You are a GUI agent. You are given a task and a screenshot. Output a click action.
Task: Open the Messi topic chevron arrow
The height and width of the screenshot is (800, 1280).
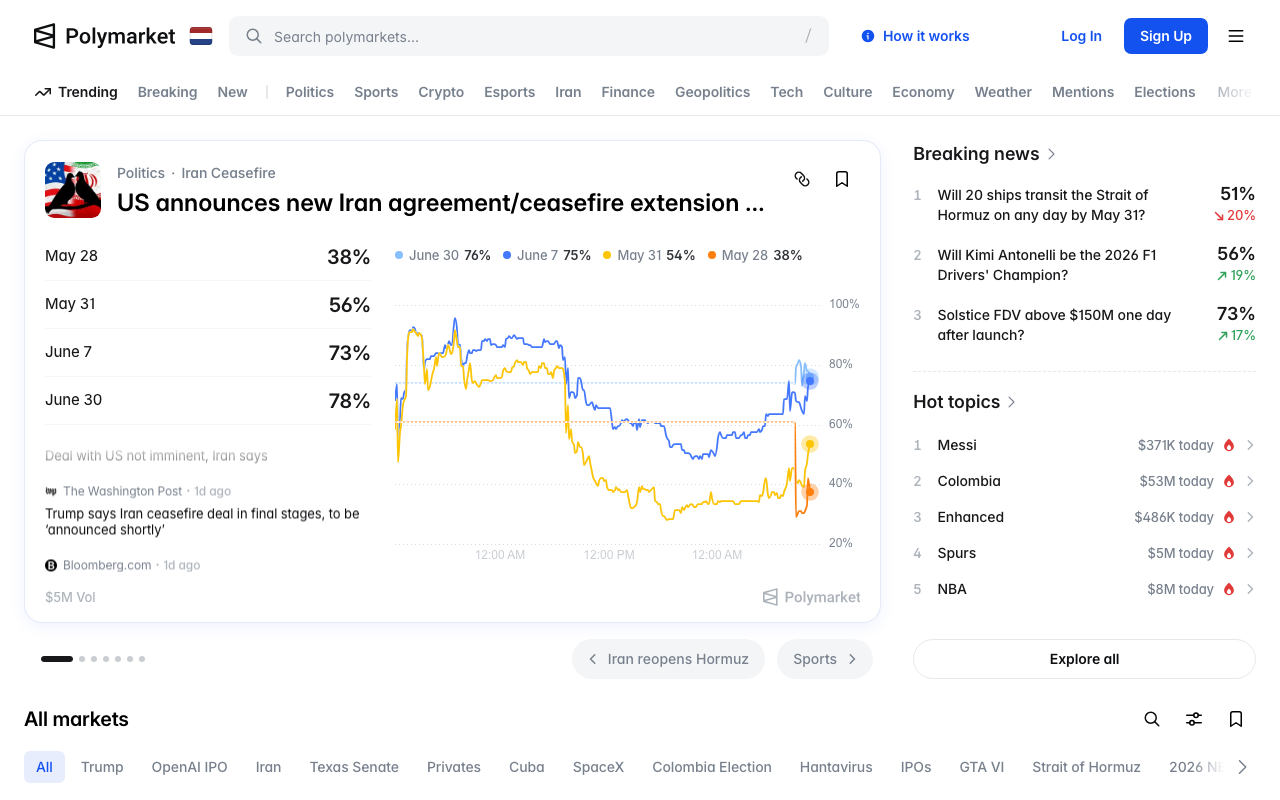[1250, 445]
